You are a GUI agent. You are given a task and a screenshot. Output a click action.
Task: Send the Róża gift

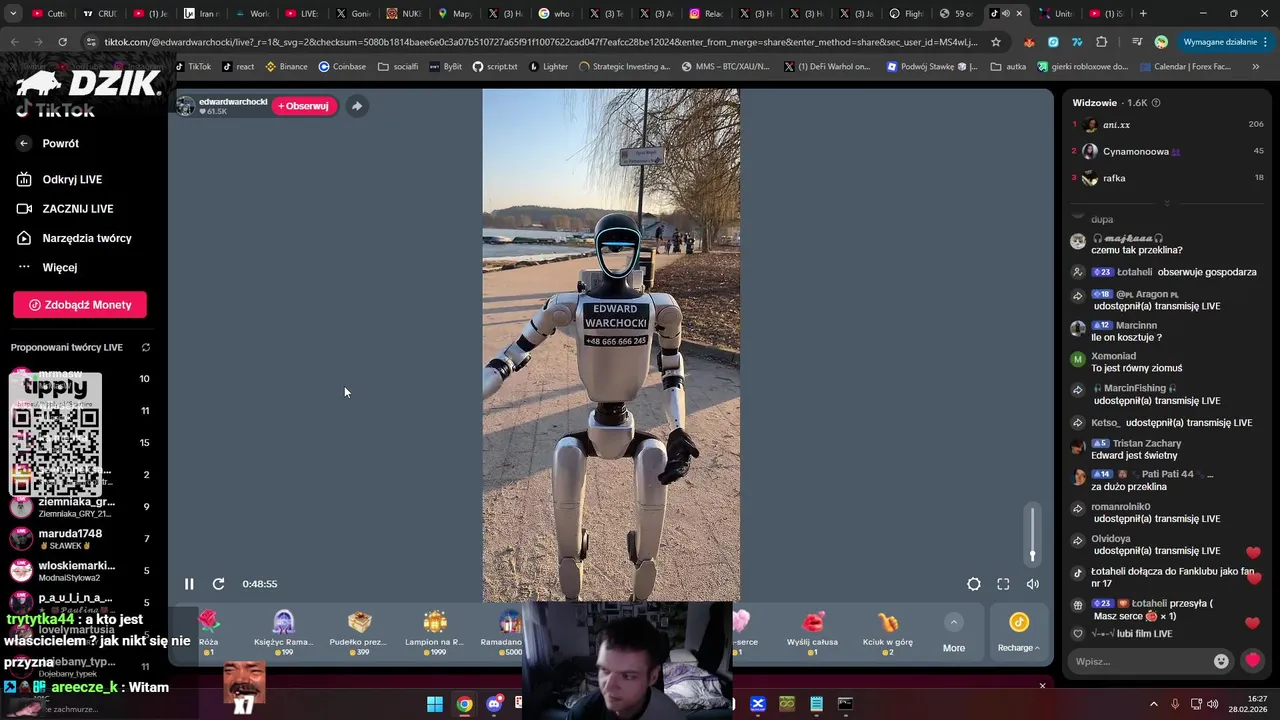click(x=208, y=632)
